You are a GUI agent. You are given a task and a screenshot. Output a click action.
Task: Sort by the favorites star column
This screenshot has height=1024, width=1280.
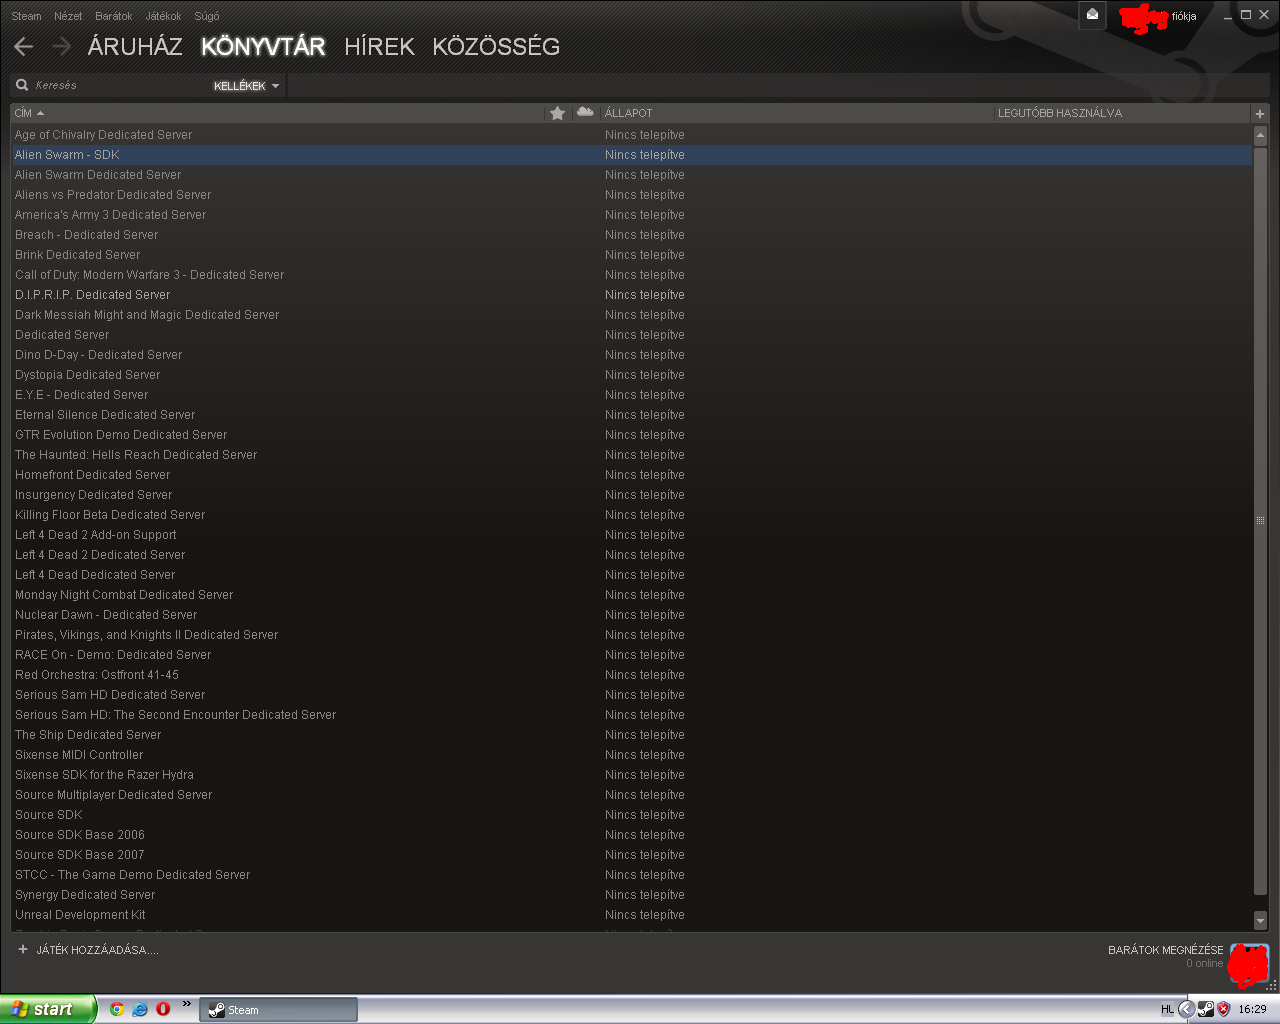coord(557,113)
